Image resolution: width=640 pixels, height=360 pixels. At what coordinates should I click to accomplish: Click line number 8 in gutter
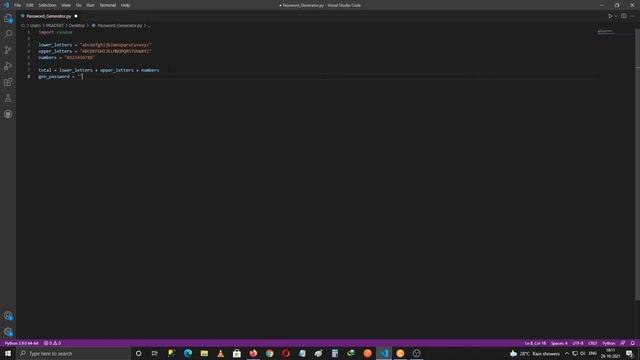[29, 77]
